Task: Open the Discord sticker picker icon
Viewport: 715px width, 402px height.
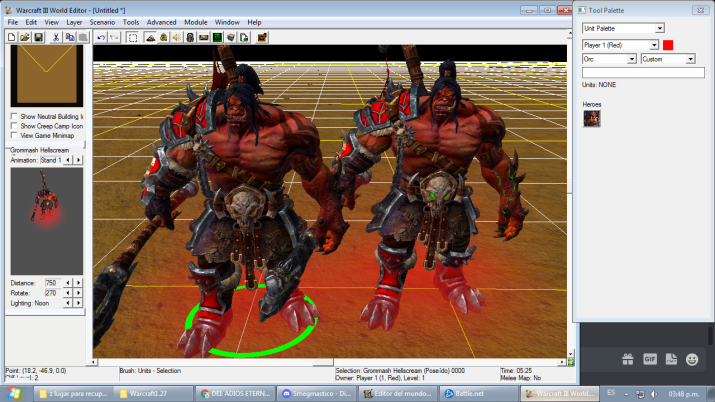Action: (671, 359)
